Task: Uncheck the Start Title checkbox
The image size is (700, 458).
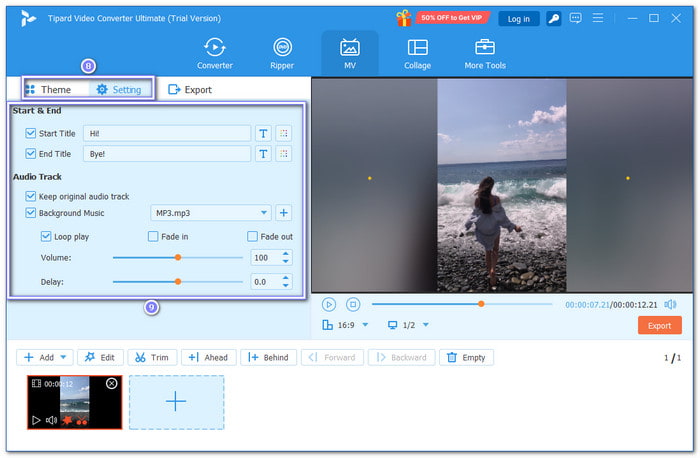Action: tap(30, 133)
